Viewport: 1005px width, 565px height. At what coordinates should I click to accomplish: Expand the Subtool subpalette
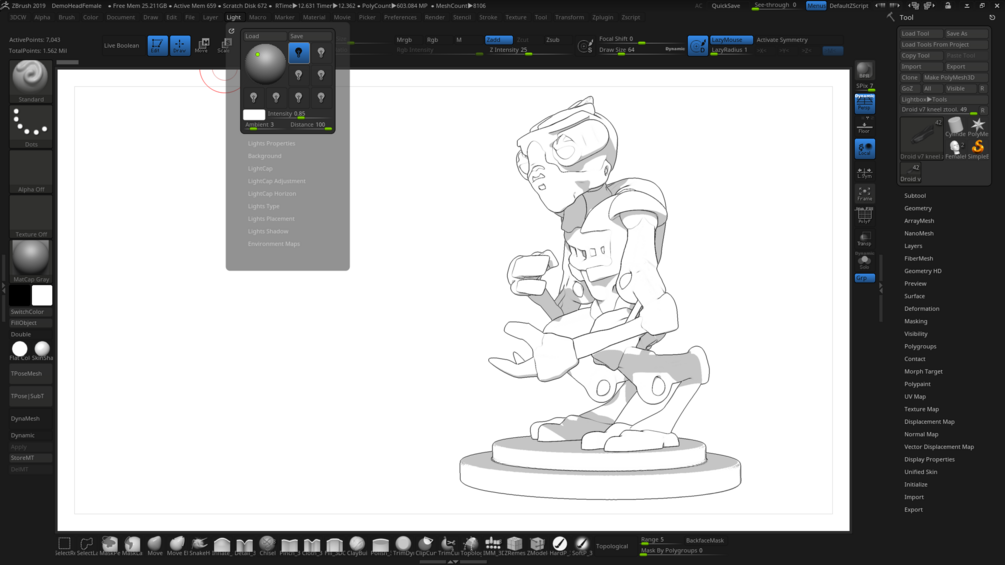[x=915, y=196]
